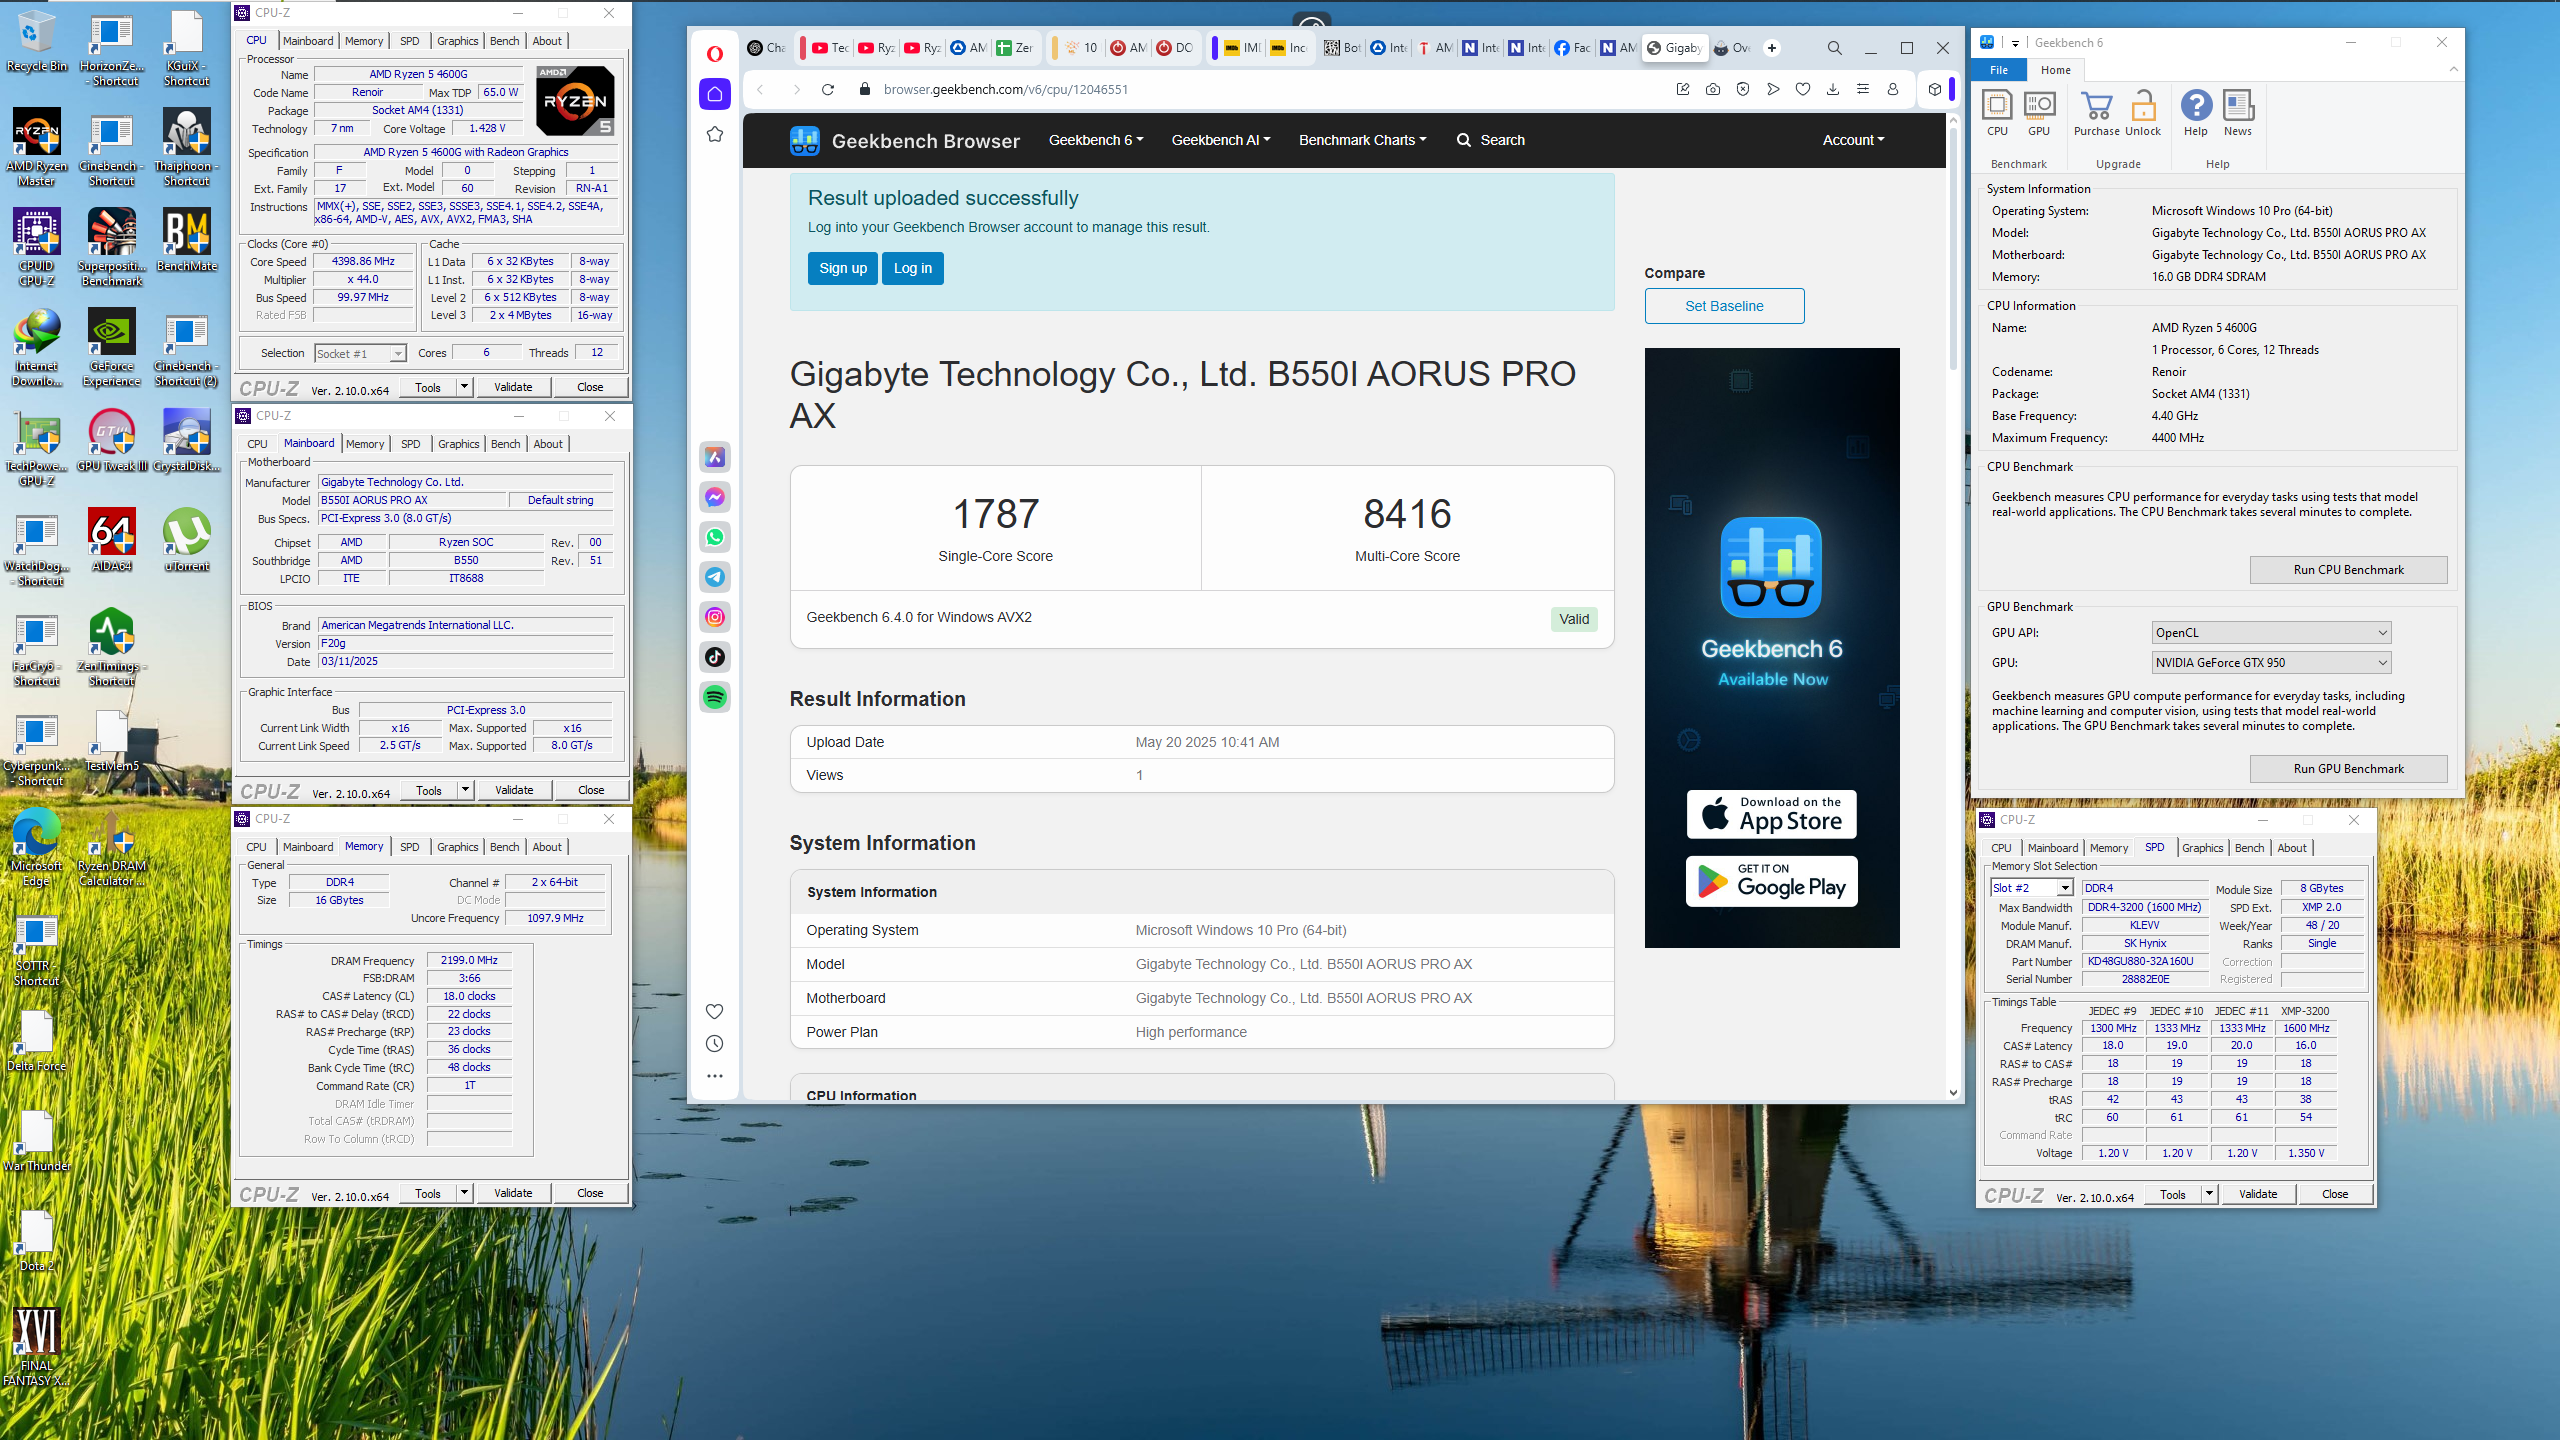Open history clock icon in Opera sidebar
Image resolution: width=2560 pixels, height=1440 pixels.
714,1044
